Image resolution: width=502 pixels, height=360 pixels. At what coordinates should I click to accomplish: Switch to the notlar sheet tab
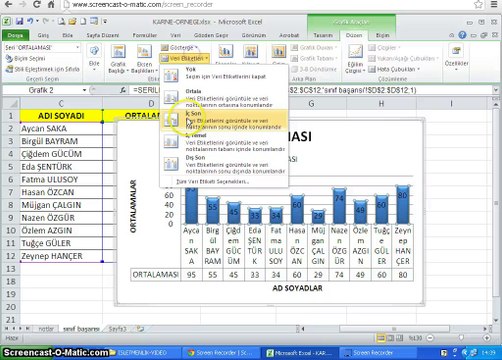click(x=46, y=329)
